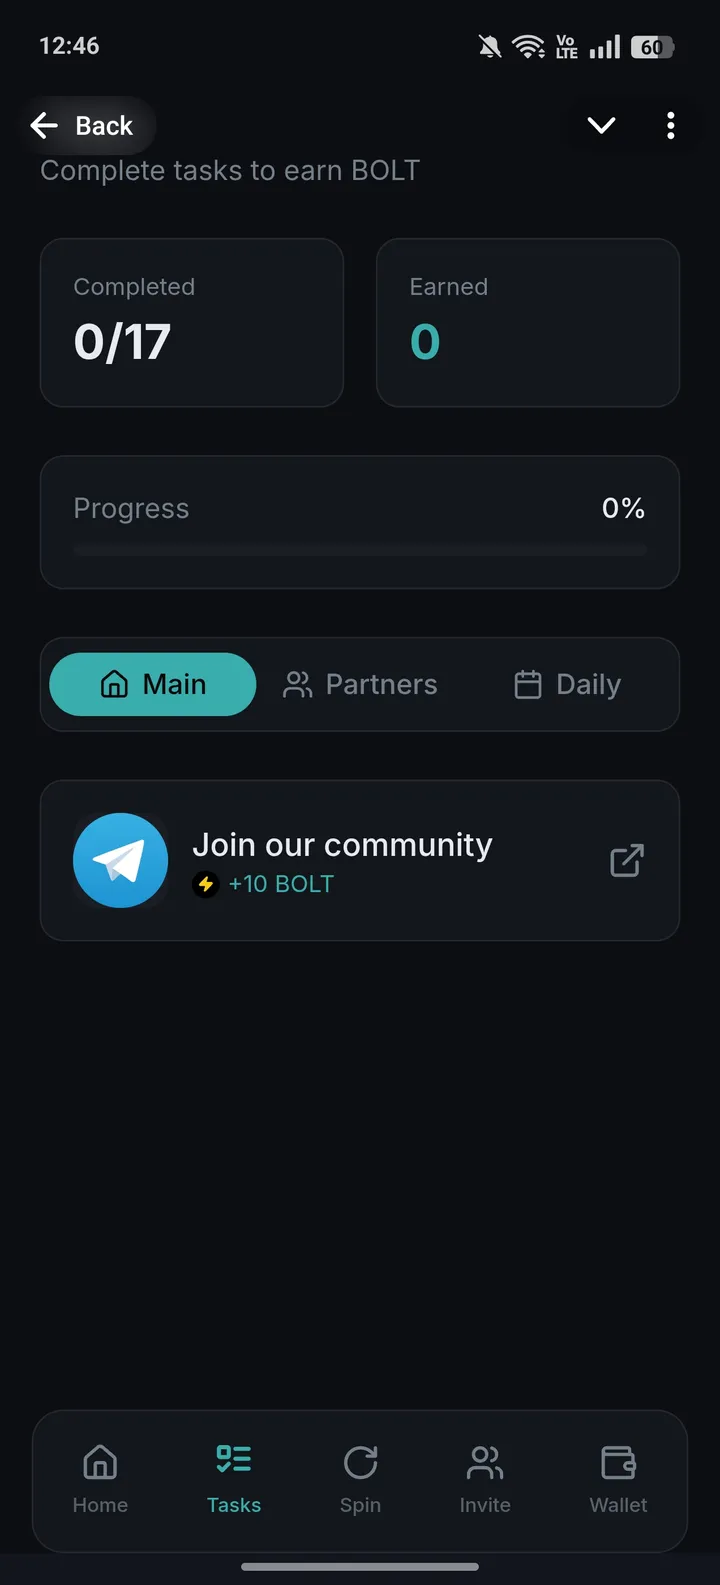Open the Invite friends section
This screenshot has height=1585, width=720.
click(x=485, y=1480)
